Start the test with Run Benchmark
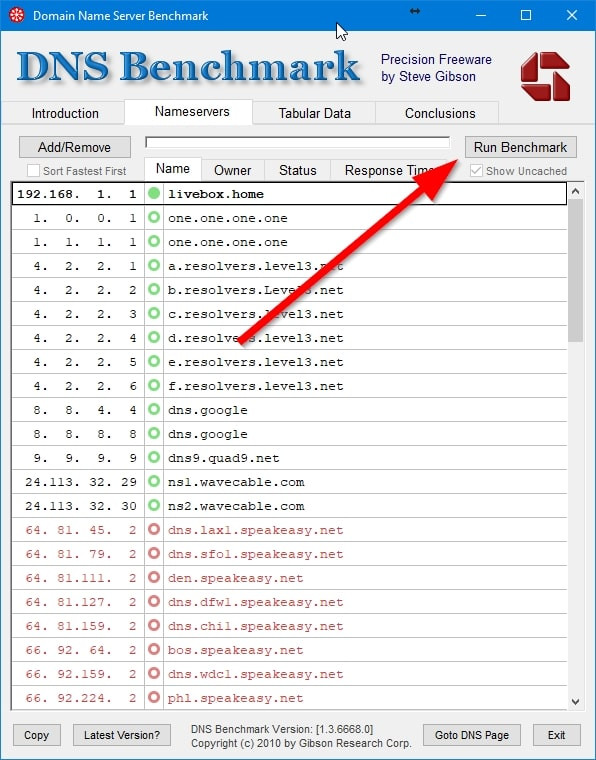The image size is (596, 760). tap(520, 147)
